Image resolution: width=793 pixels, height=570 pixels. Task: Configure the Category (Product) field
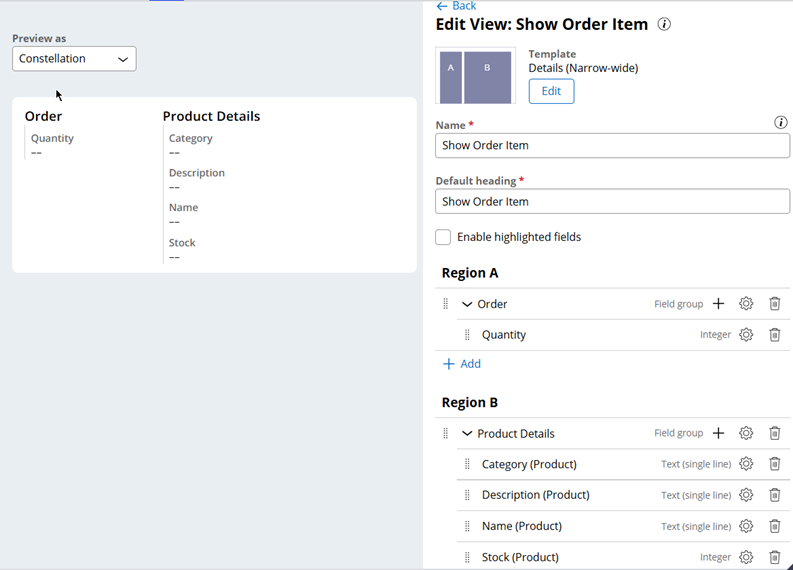click(x=746, y=464)
